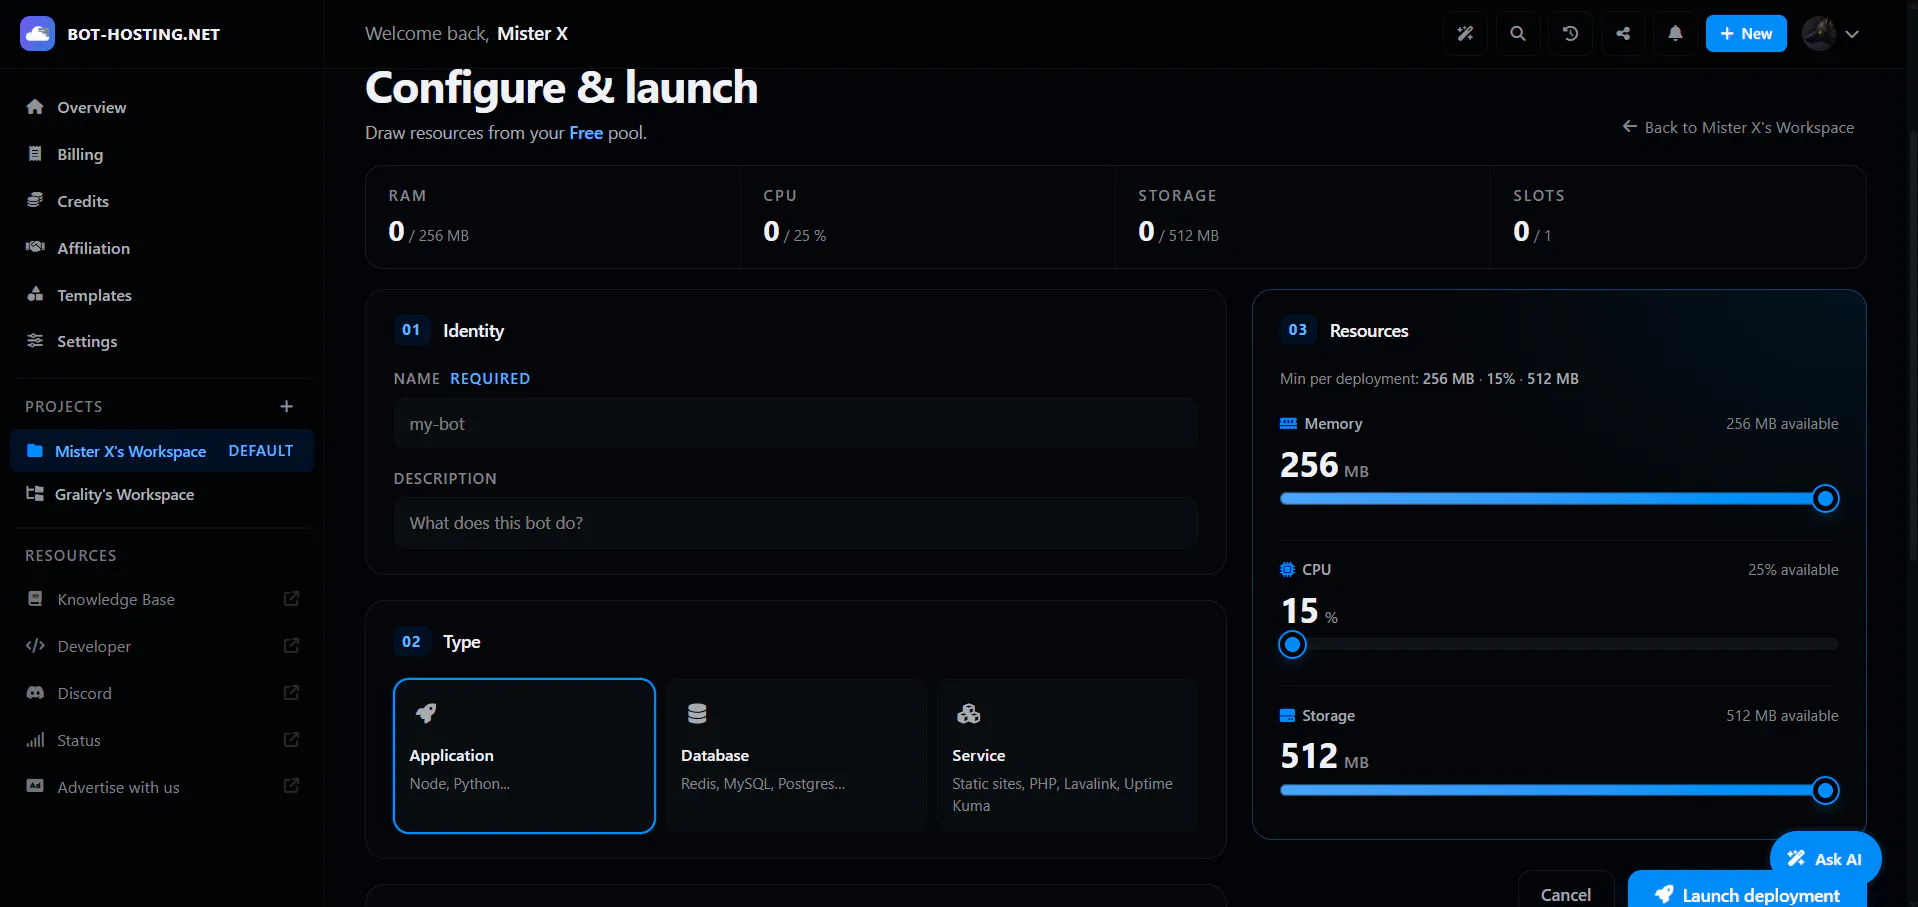Open the notifications bell
Image resolution: width=1918 pixels, height=907 pixels.
[x=1675, y=33]
